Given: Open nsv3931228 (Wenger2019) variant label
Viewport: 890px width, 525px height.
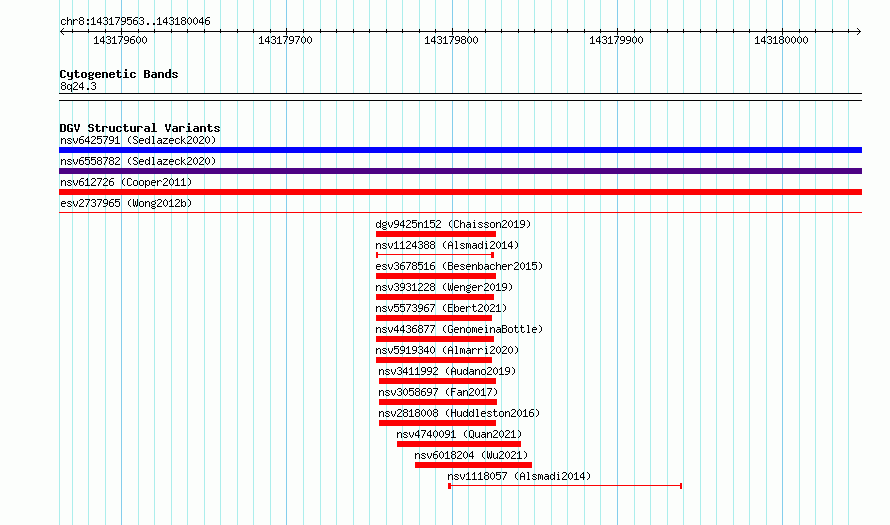Looking at the screenshot, I should [444, 287].
